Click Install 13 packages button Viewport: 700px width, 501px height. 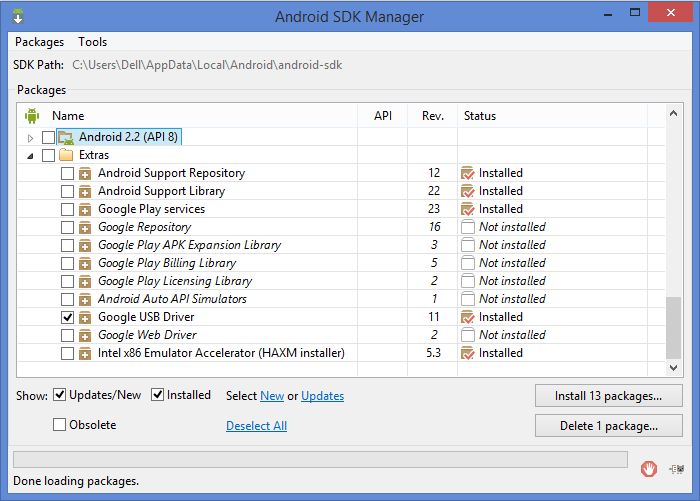(x=608, y=396)
